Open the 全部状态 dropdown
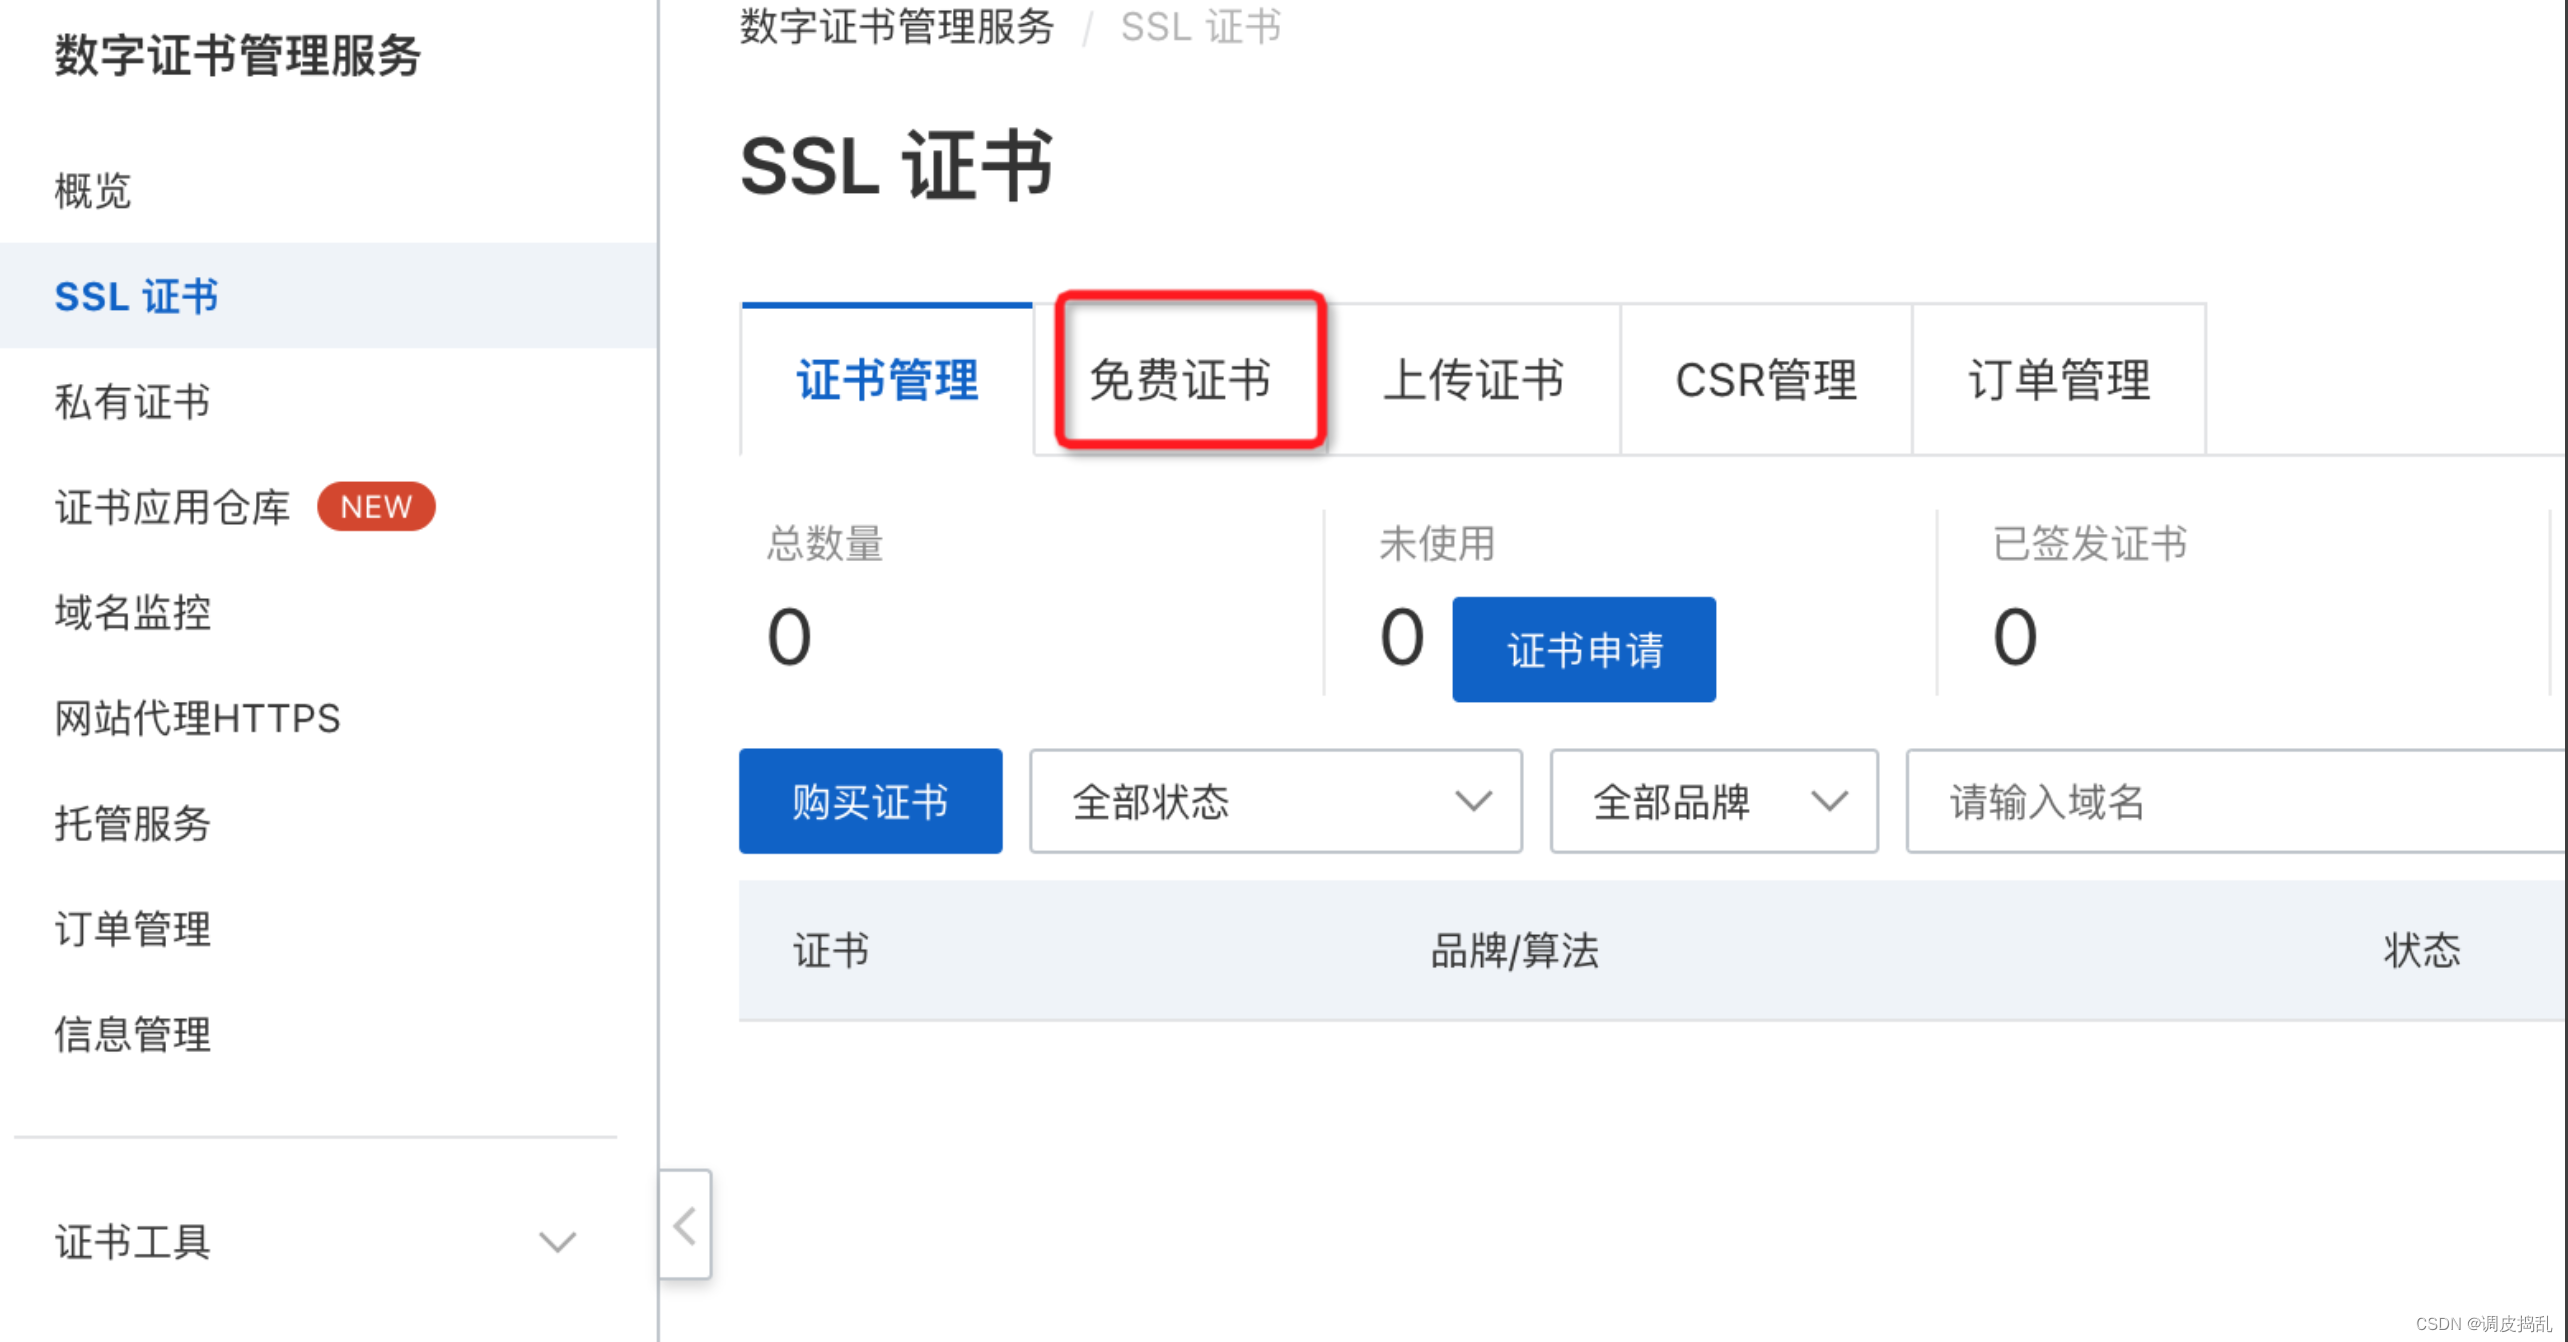This screenshot has height=1342, width=2568. (x=1274, y=801)
